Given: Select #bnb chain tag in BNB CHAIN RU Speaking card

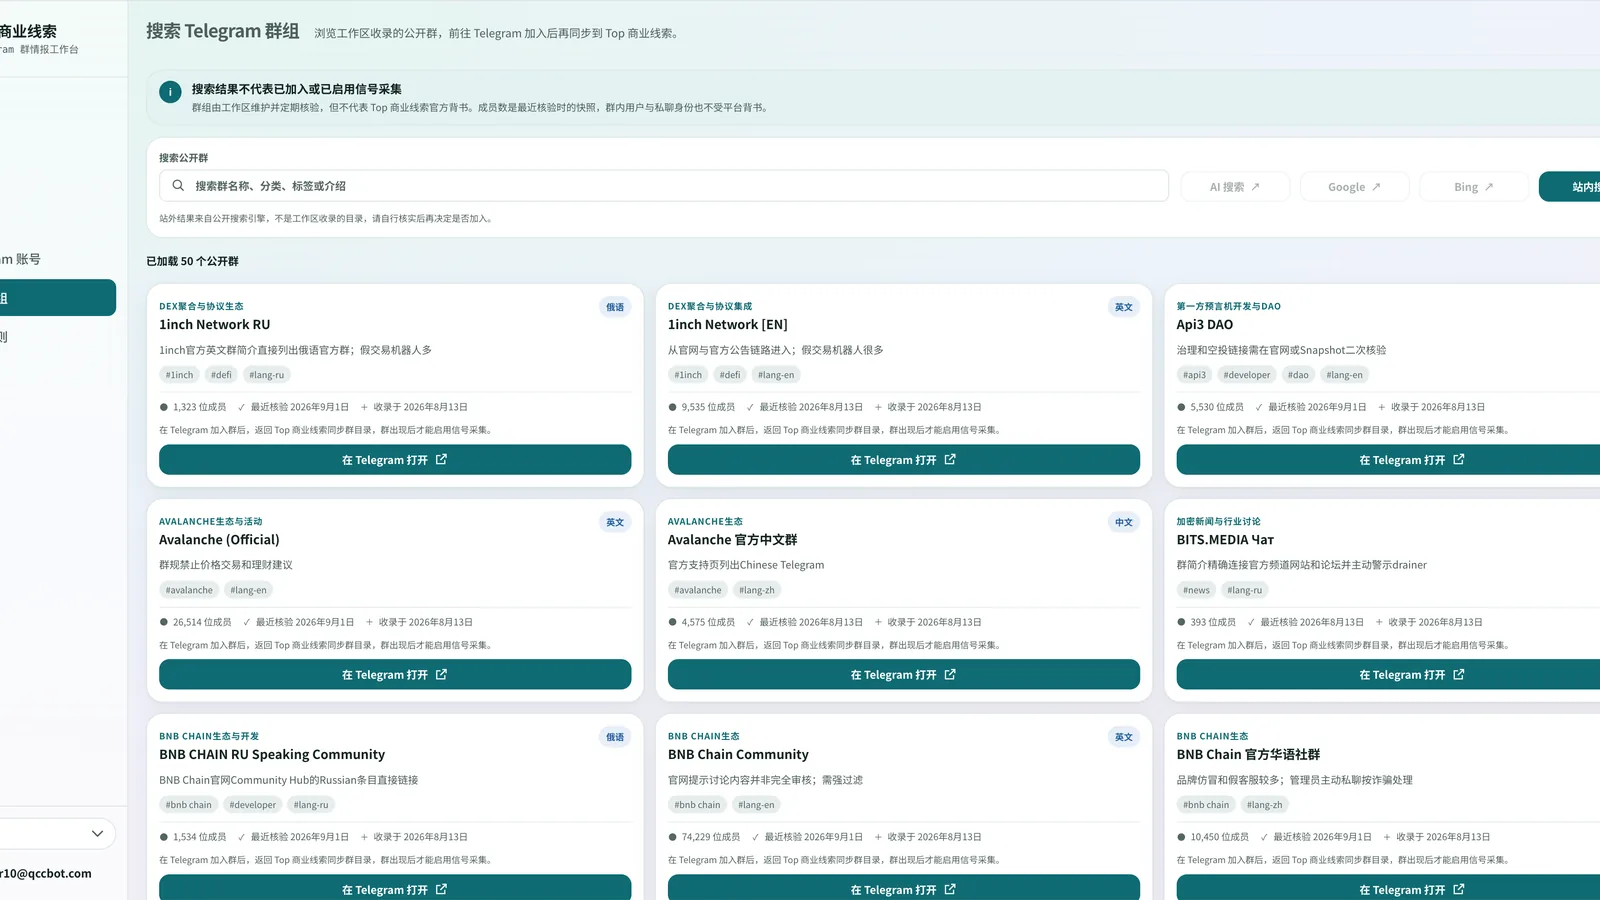Looking at the screenshot, I should coord(189,805).
